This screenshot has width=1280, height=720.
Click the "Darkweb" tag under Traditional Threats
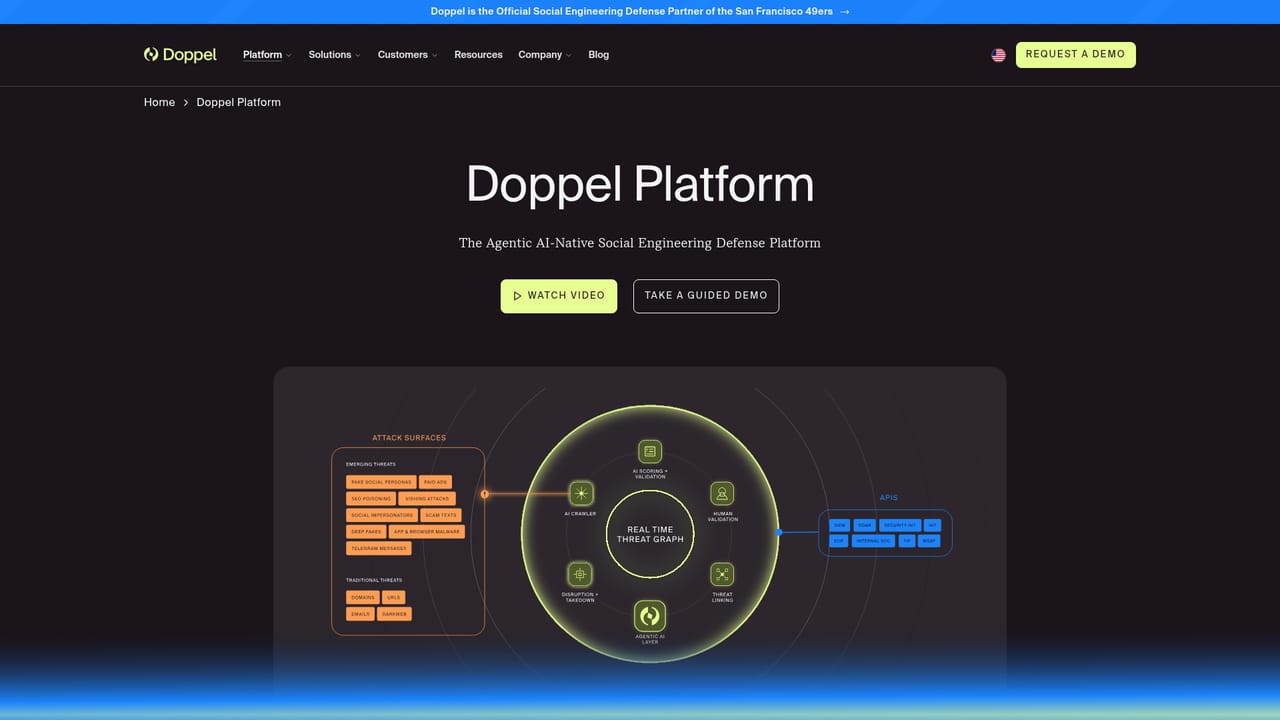[394, 614]
